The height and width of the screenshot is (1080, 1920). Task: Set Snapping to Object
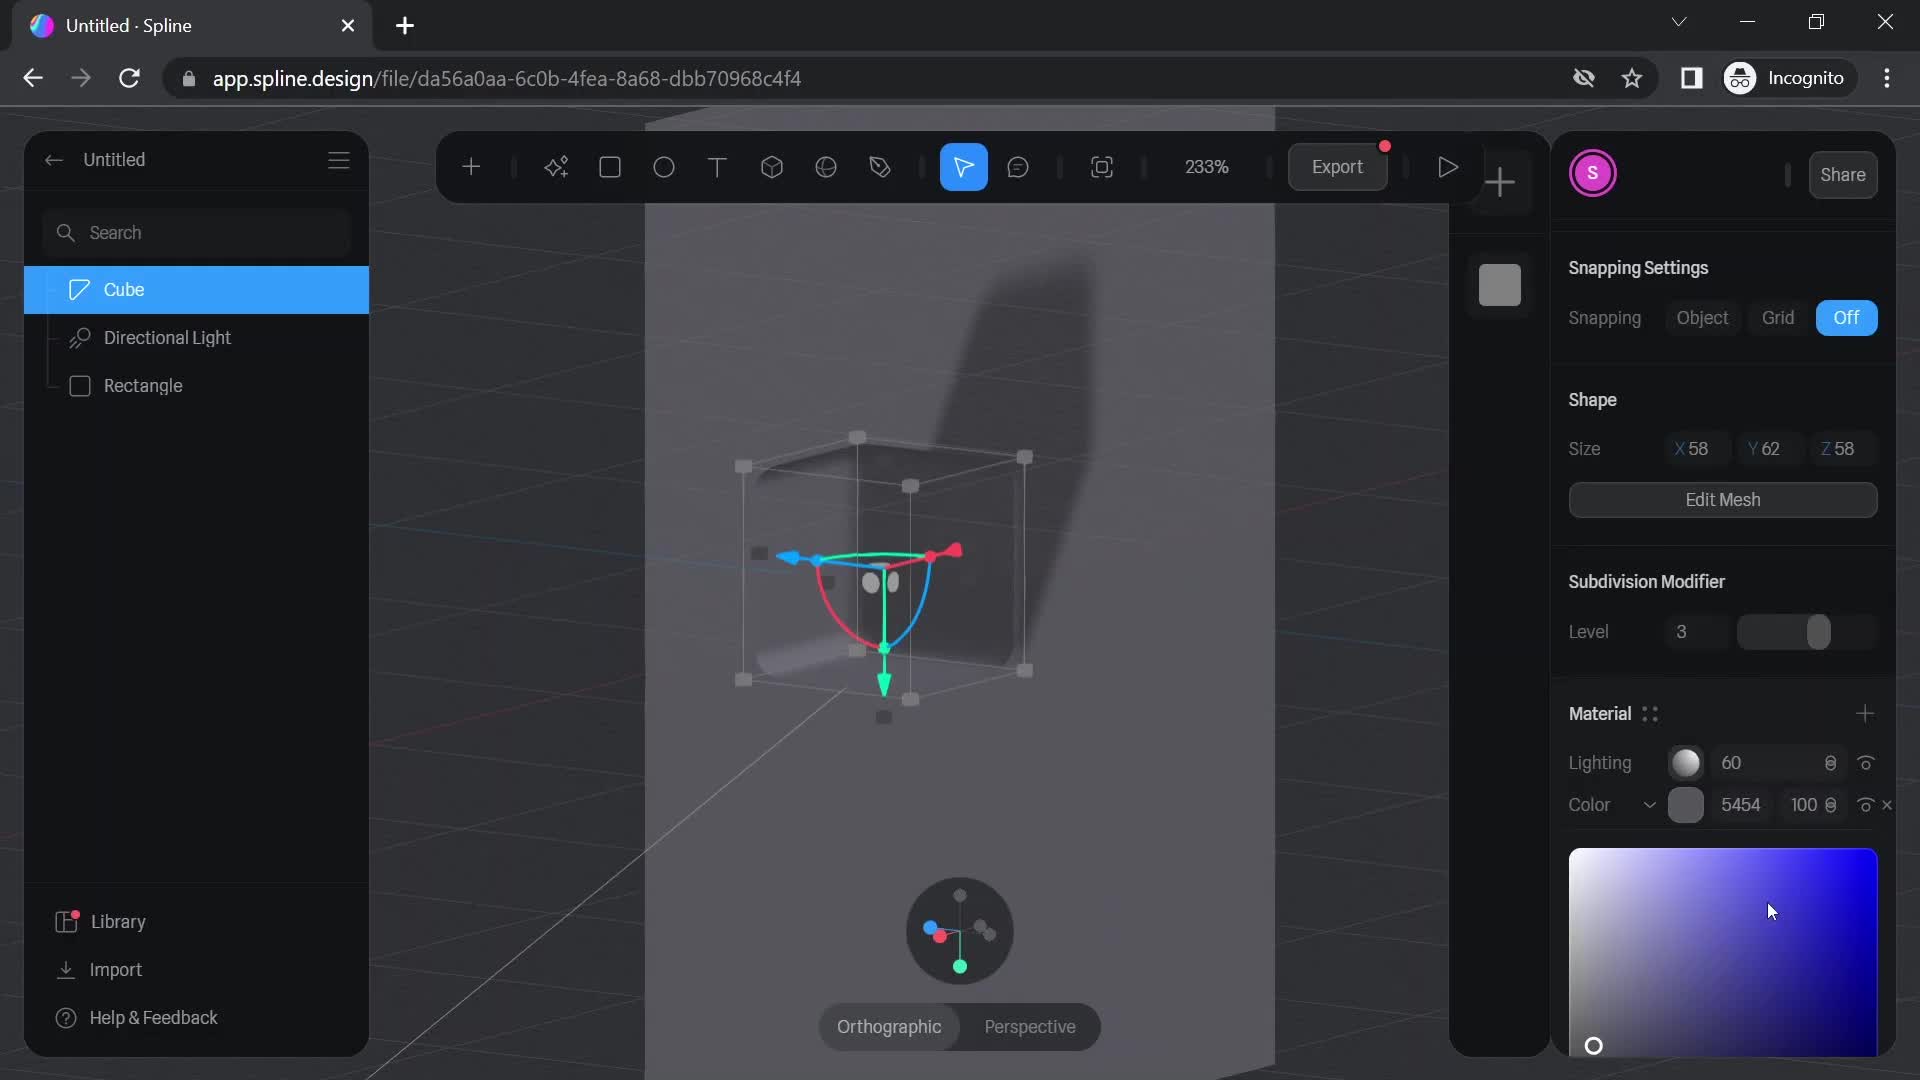(1702, 318)
